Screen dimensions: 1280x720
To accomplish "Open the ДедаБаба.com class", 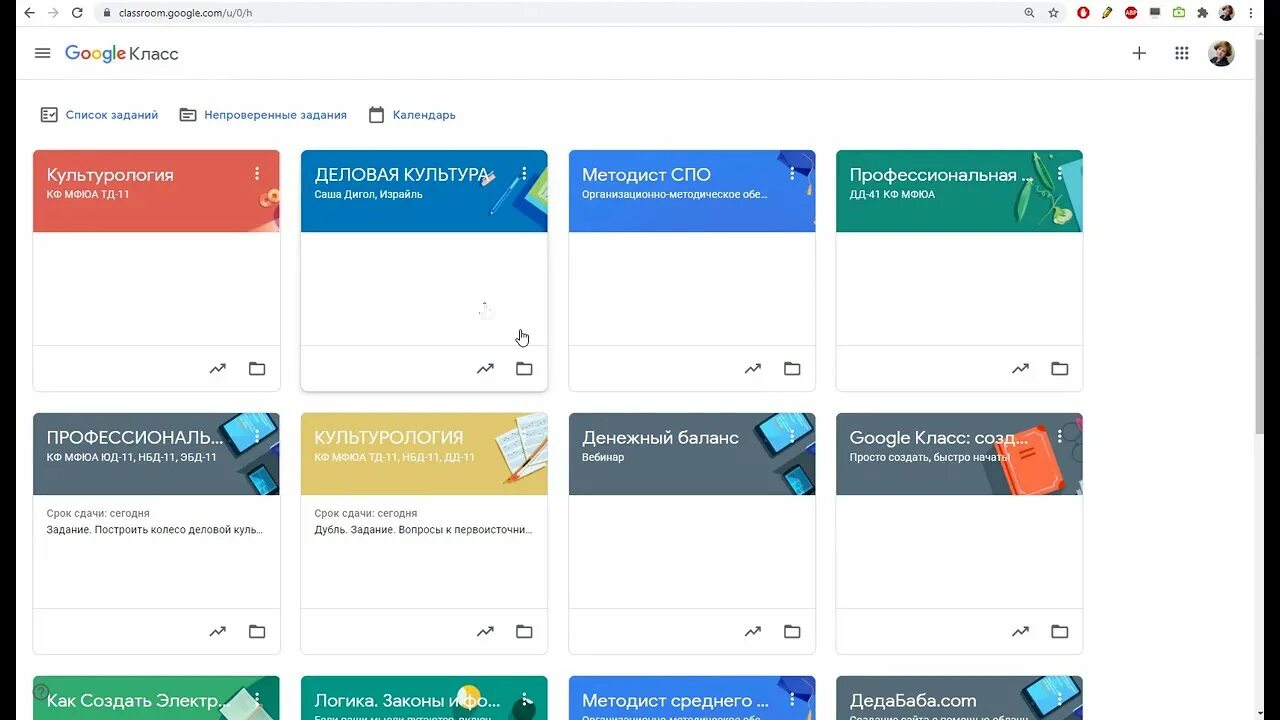I will (912, 701).
